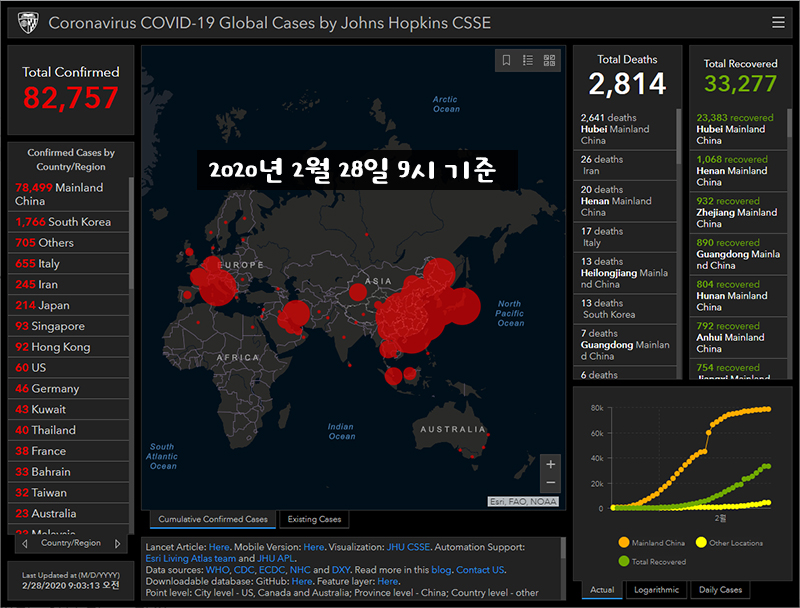Open the JHU APL link
The height and width of the screenshot is (608, 800).
tap(276, 559)
